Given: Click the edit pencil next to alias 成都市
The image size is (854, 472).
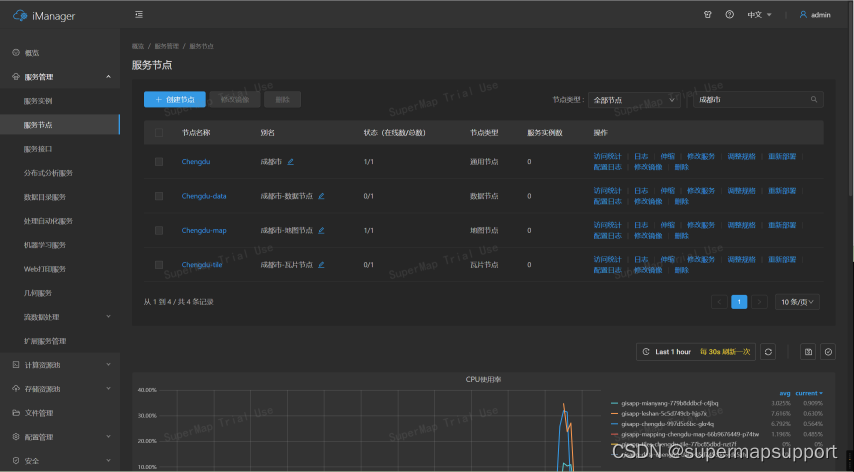Looking at the screenshot, I should pos(291,161).
